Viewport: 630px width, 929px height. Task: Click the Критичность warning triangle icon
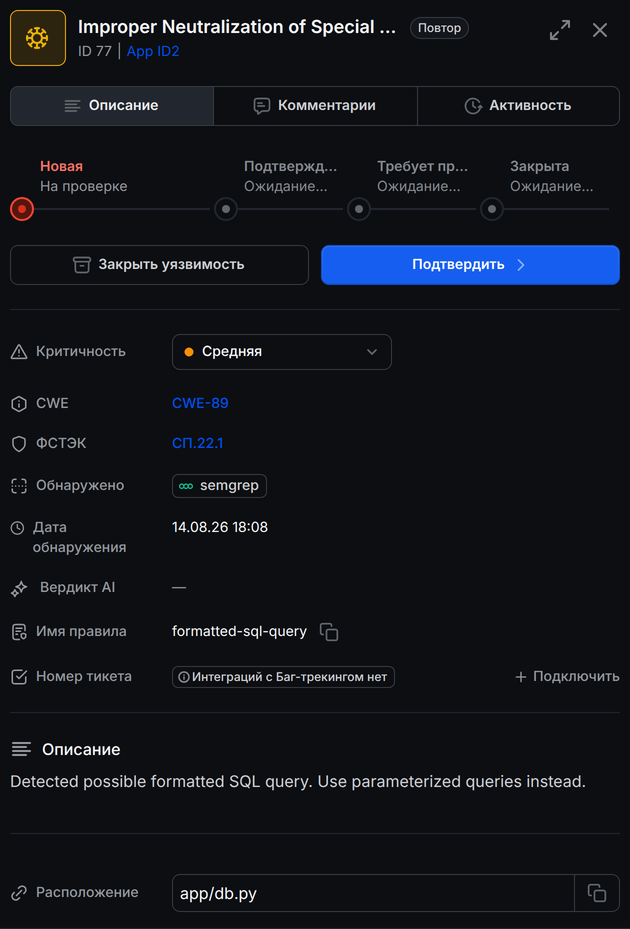click(x=19, y=353)
